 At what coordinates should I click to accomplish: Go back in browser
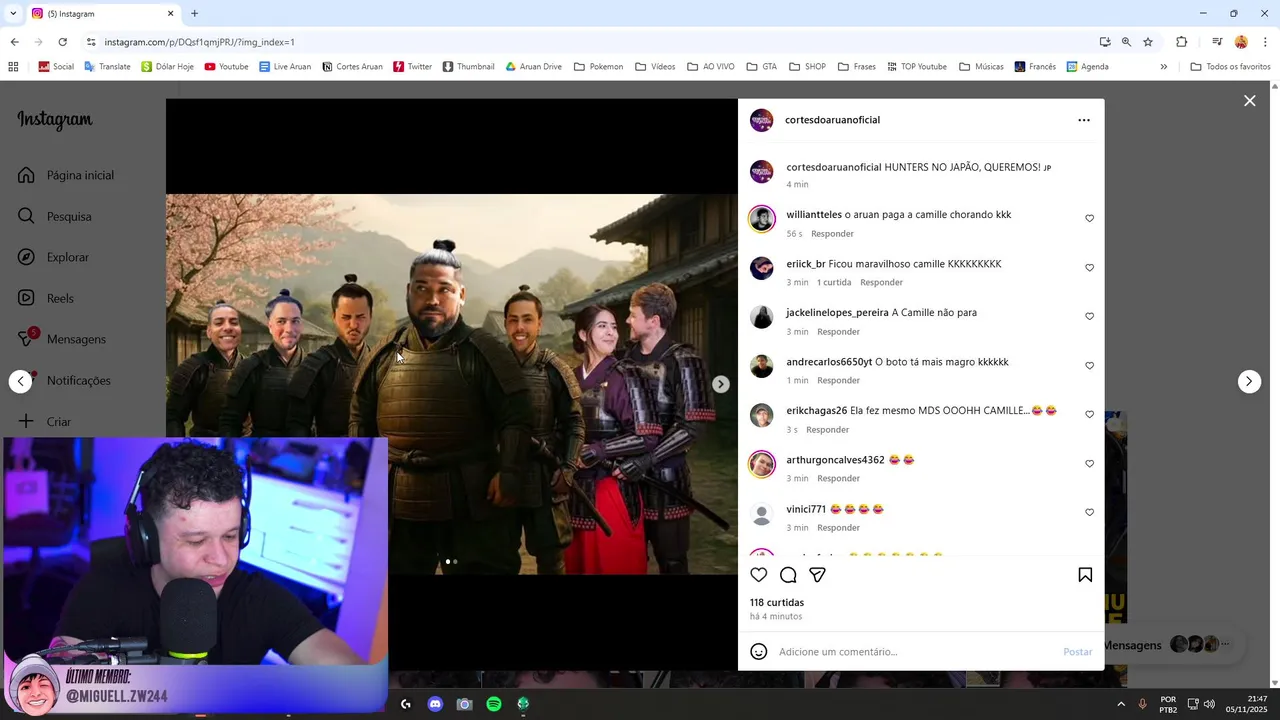pyautogui.click(x=14, y=42)
